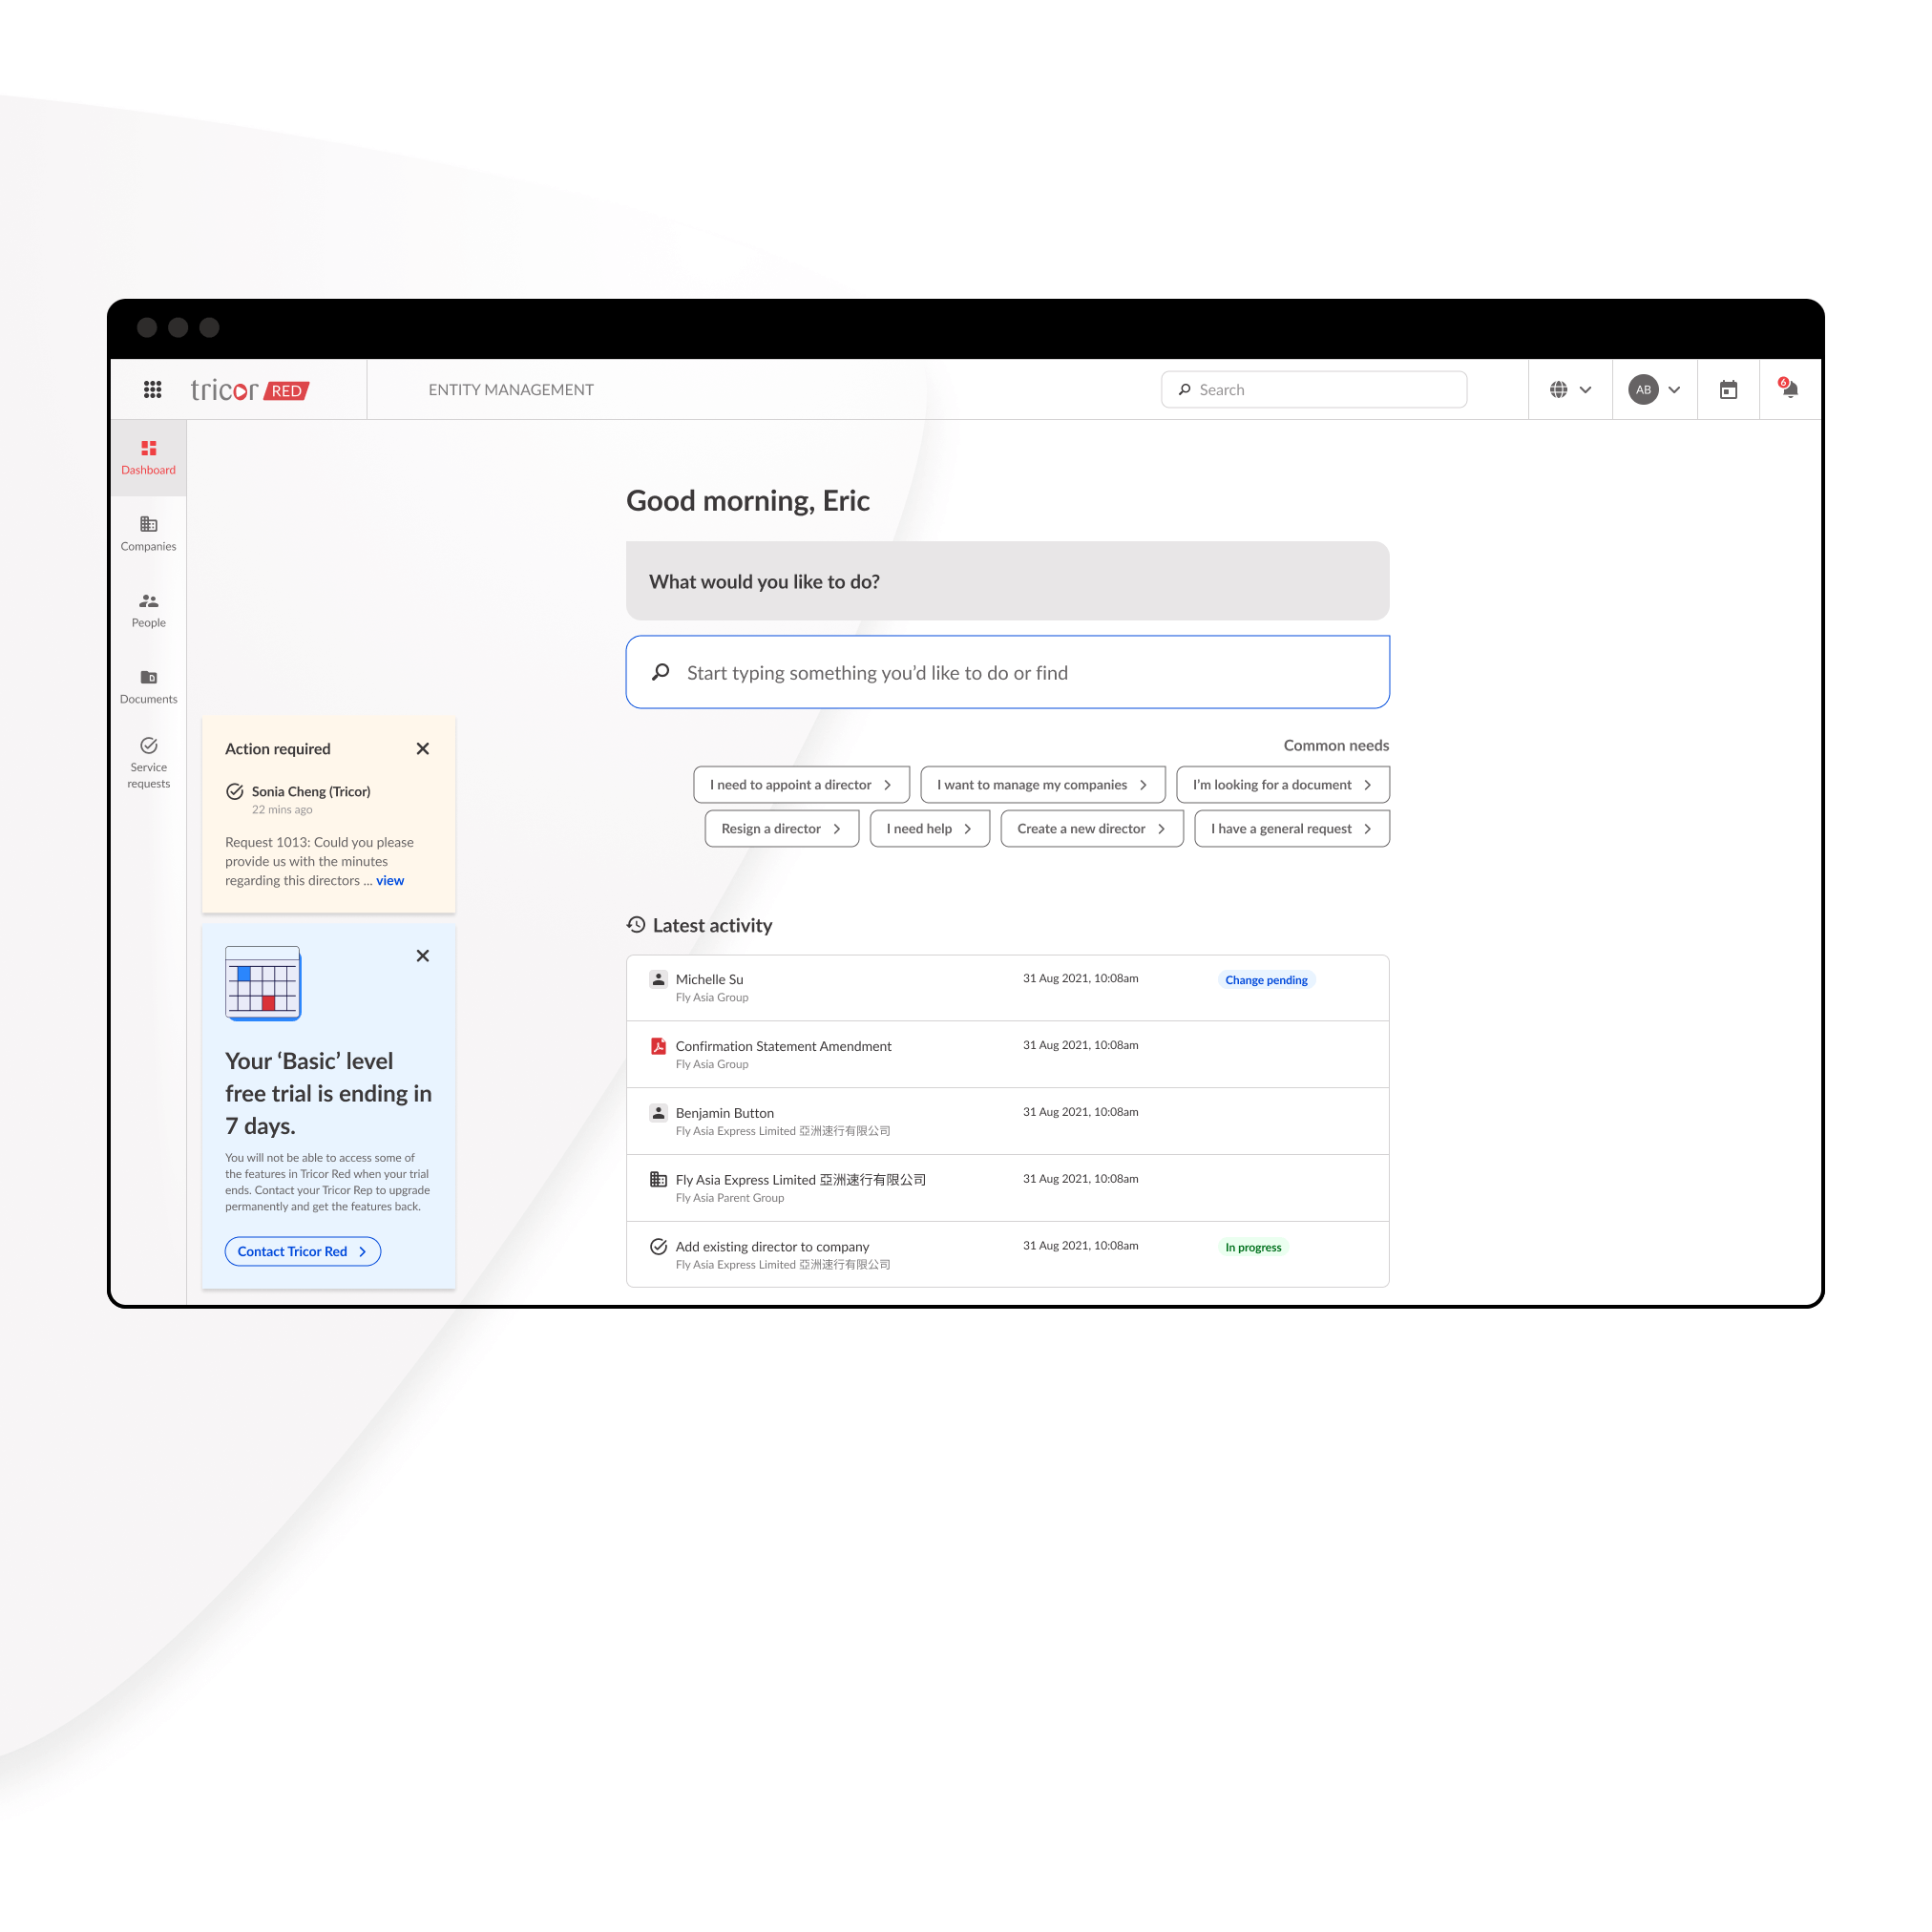Dismiss the Action required notification
The width and height of the screenshot is (1932, 1932).
422,748
